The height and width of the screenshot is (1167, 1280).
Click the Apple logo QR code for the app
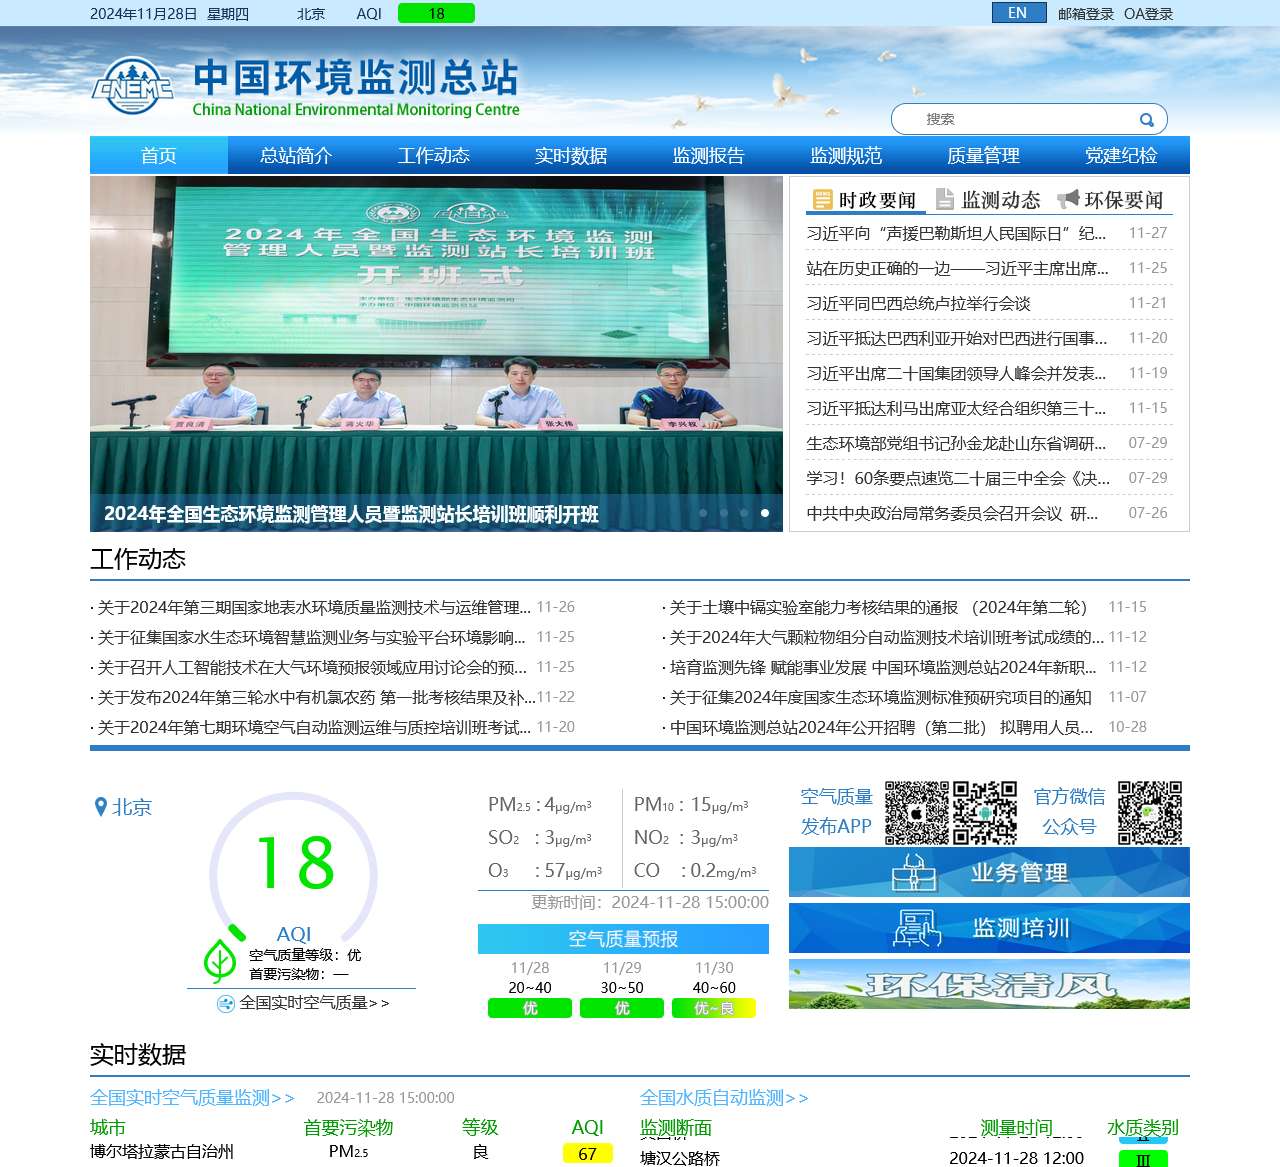(917, 813)
